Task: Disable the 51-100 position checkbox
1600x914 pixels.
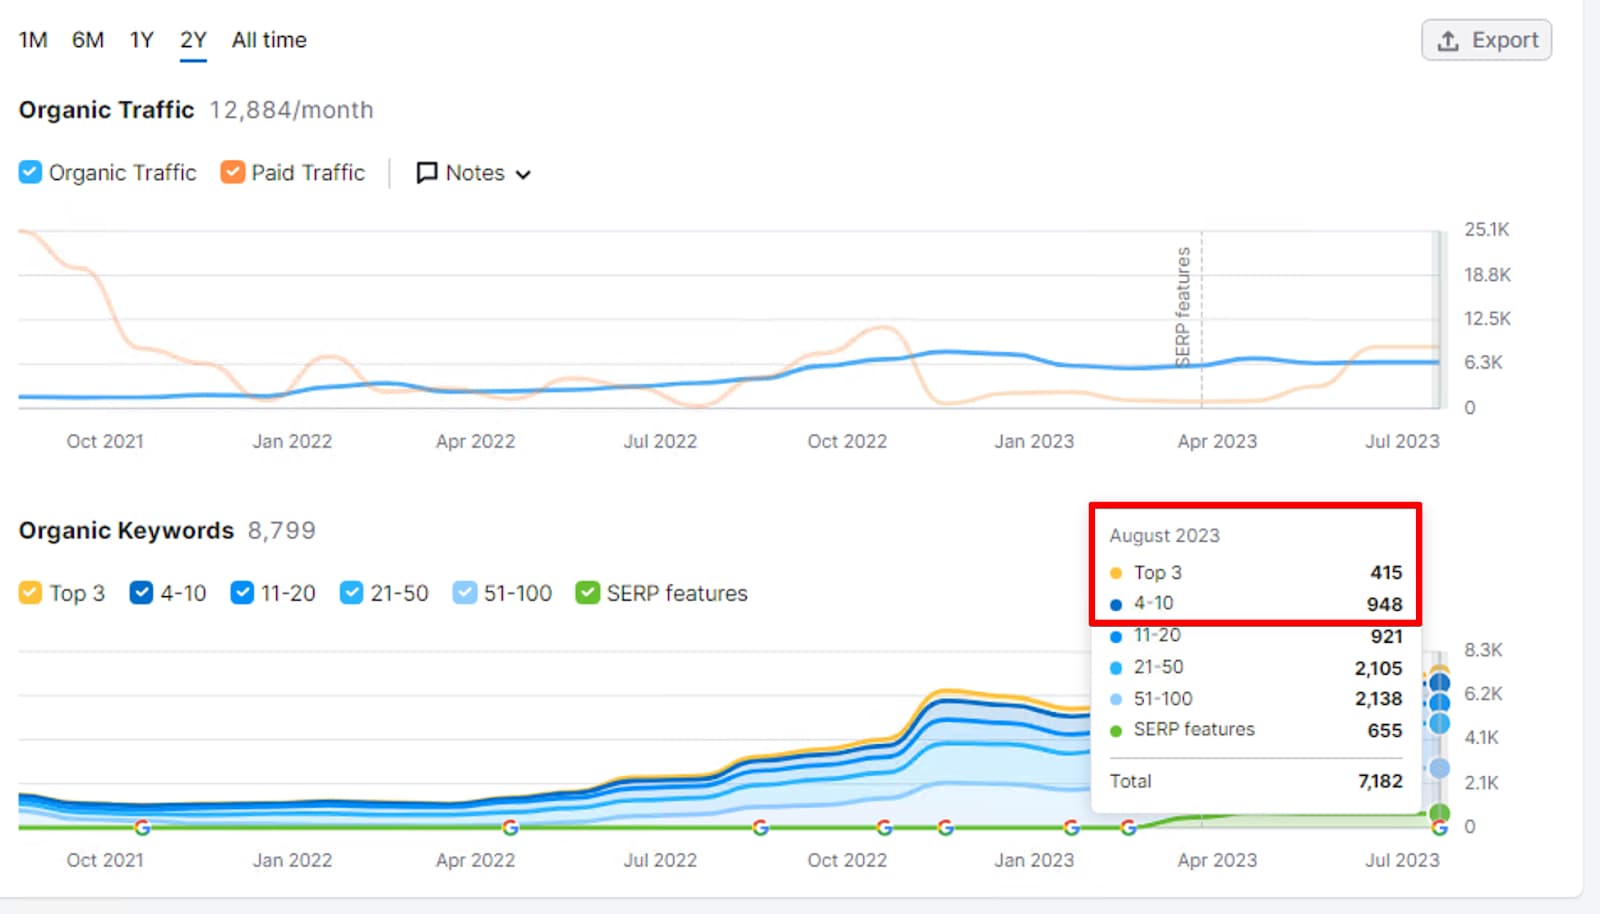Action: (x=464, y=593)
